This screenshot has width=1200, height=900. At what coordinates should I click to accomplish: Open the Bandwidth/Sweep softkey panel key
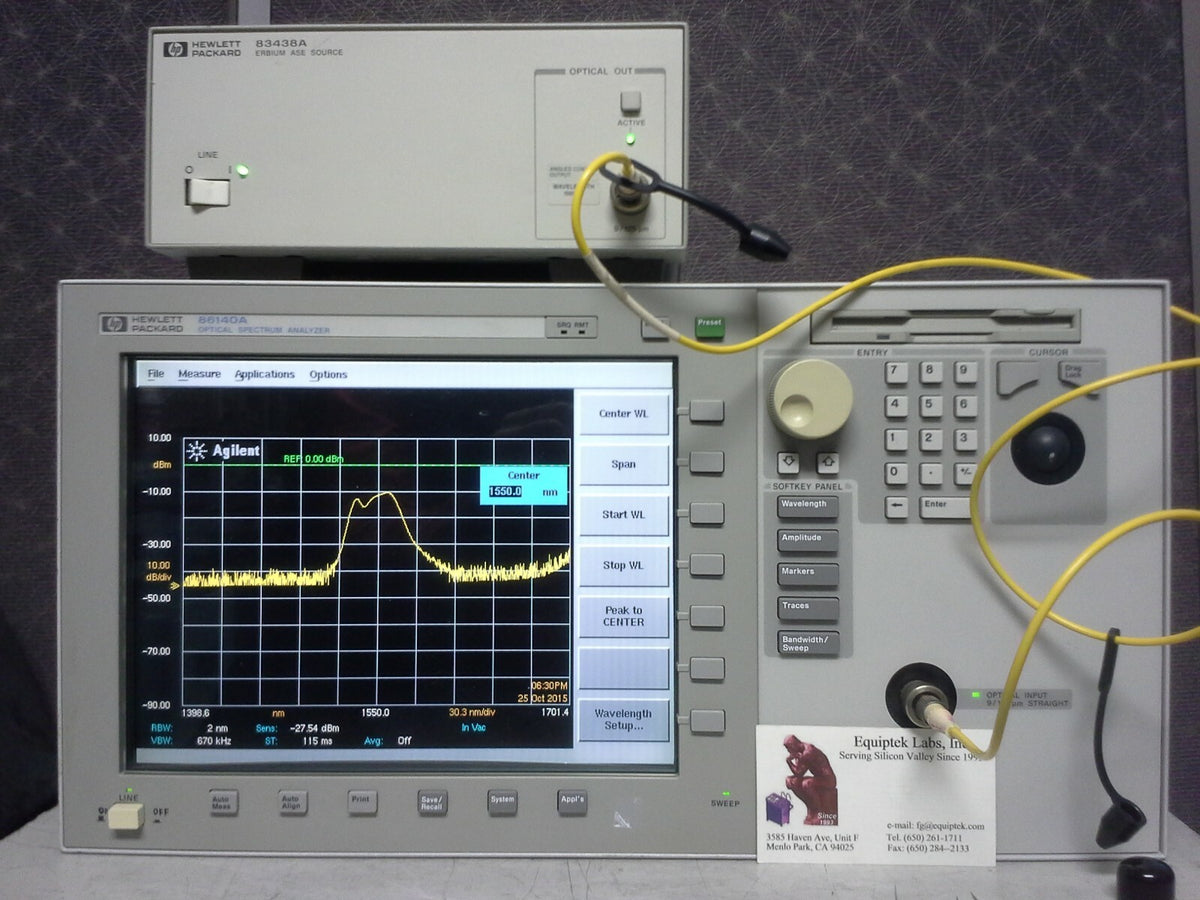point(807,643)
